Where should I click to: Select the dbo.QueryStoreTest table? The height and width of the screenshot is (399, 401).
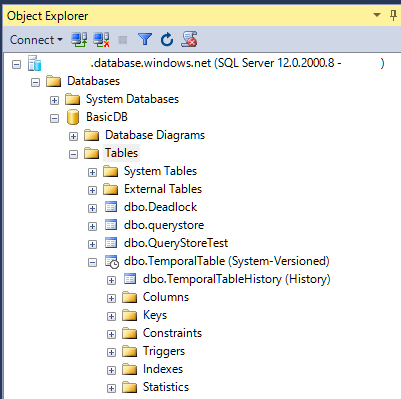(x=176, y=243)
